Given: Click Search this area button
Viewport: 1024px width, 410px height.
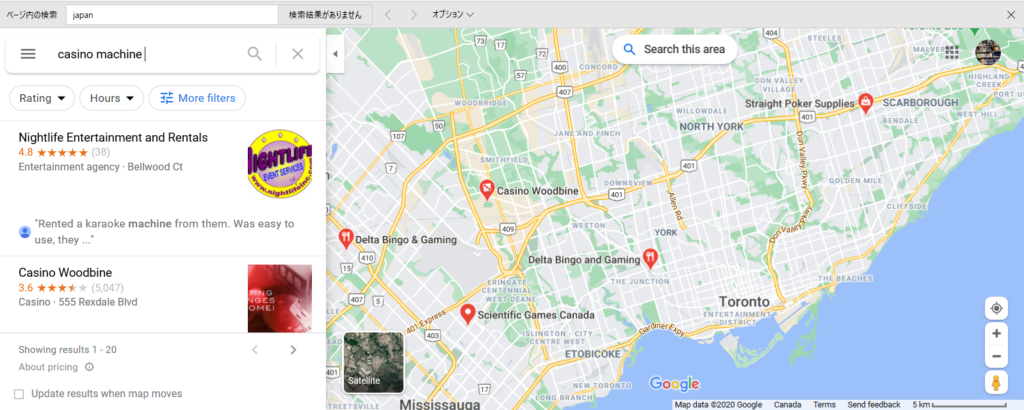Looking at the screenshot, I should tap(675, 50).
